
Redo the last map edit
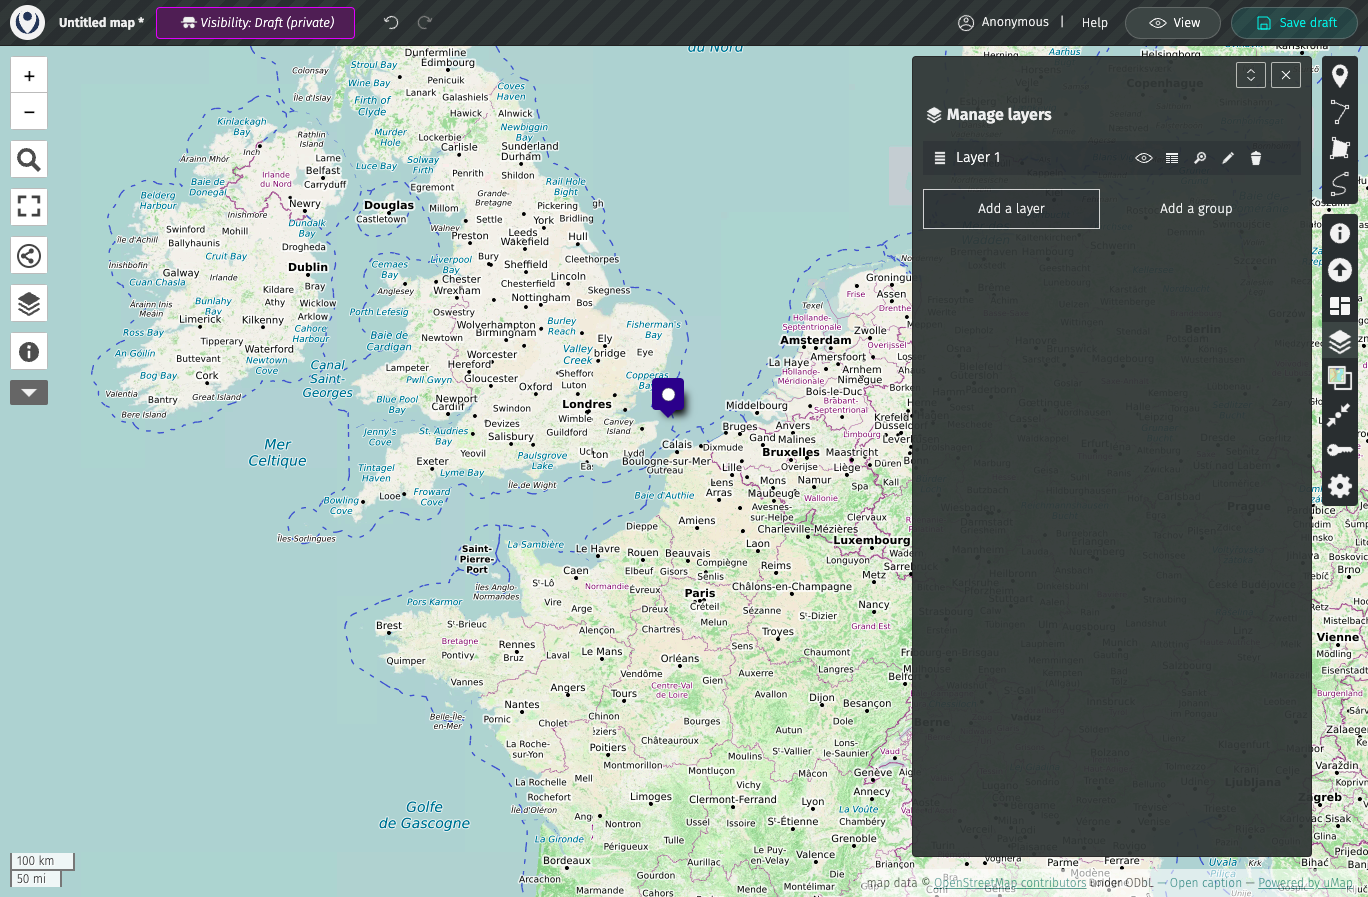point(425,23)
